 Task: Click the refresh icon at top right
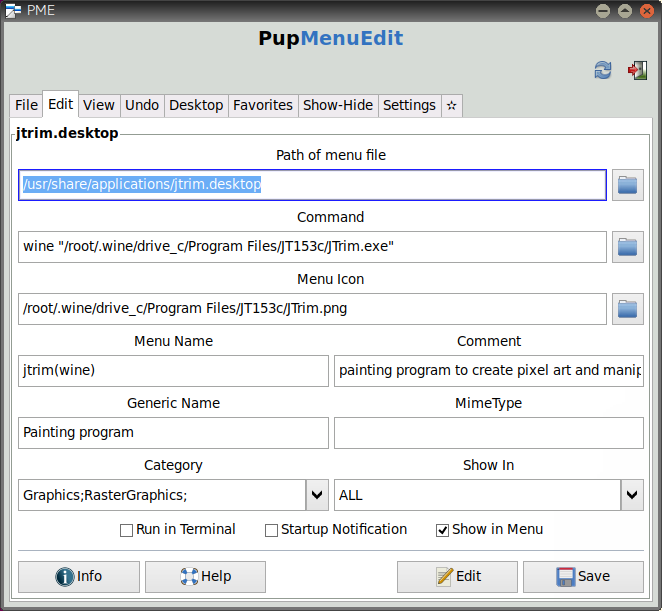pyautogui.click(x=603, y=70)
